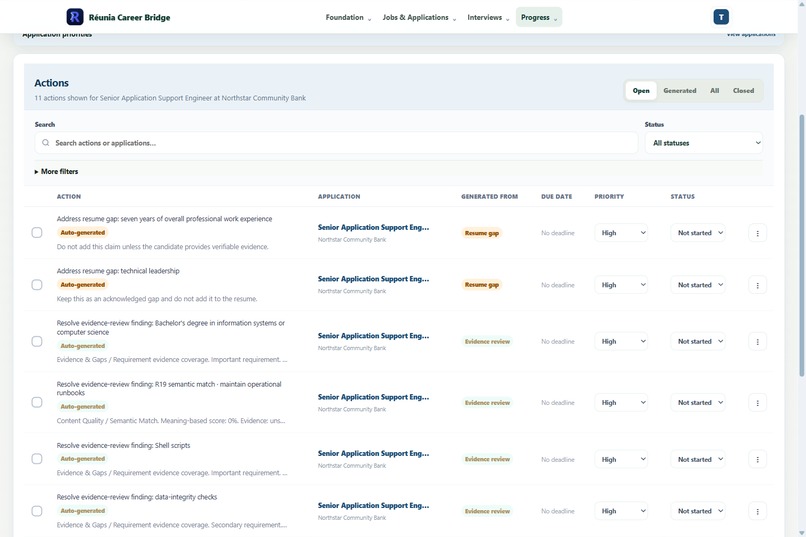Viewport: 806px width, 537px height.
Task: Click Resume gap badge in seven years row
Action: pos(482,233)
